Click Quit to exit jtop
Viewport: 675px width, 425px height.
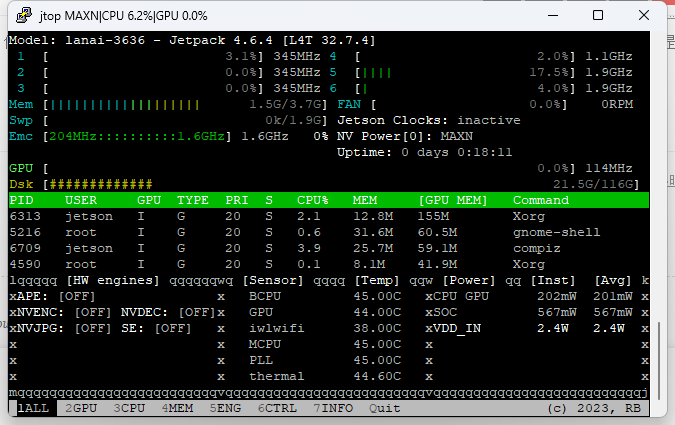point(384,408)
